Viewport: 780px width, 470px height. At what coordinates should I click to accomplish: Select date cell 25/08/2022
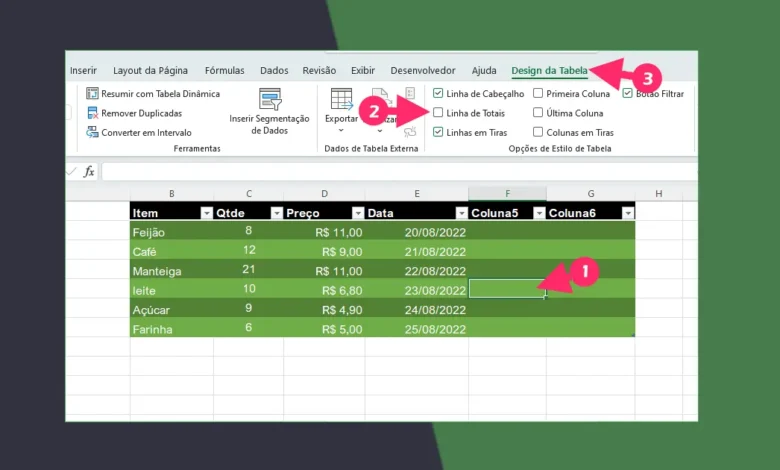[x=417, y=328]
